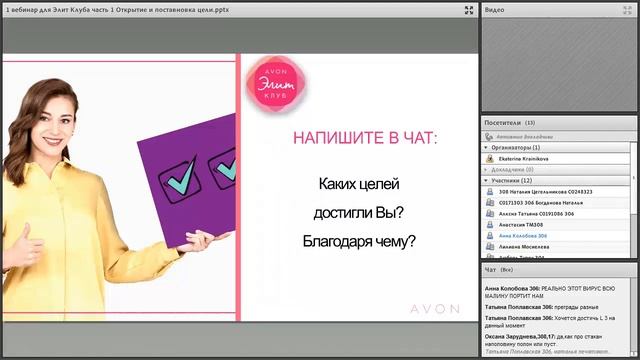640x360 pixels.
Task: Click the chat scrollbar down arrow
Action: [x=633, y=353]
